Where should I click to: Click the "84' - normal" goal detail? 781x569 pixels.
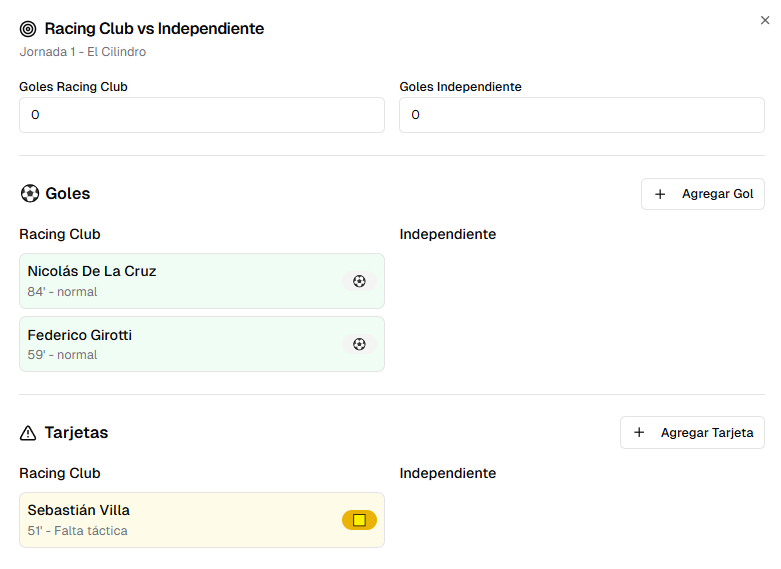[x=62, y=292]
